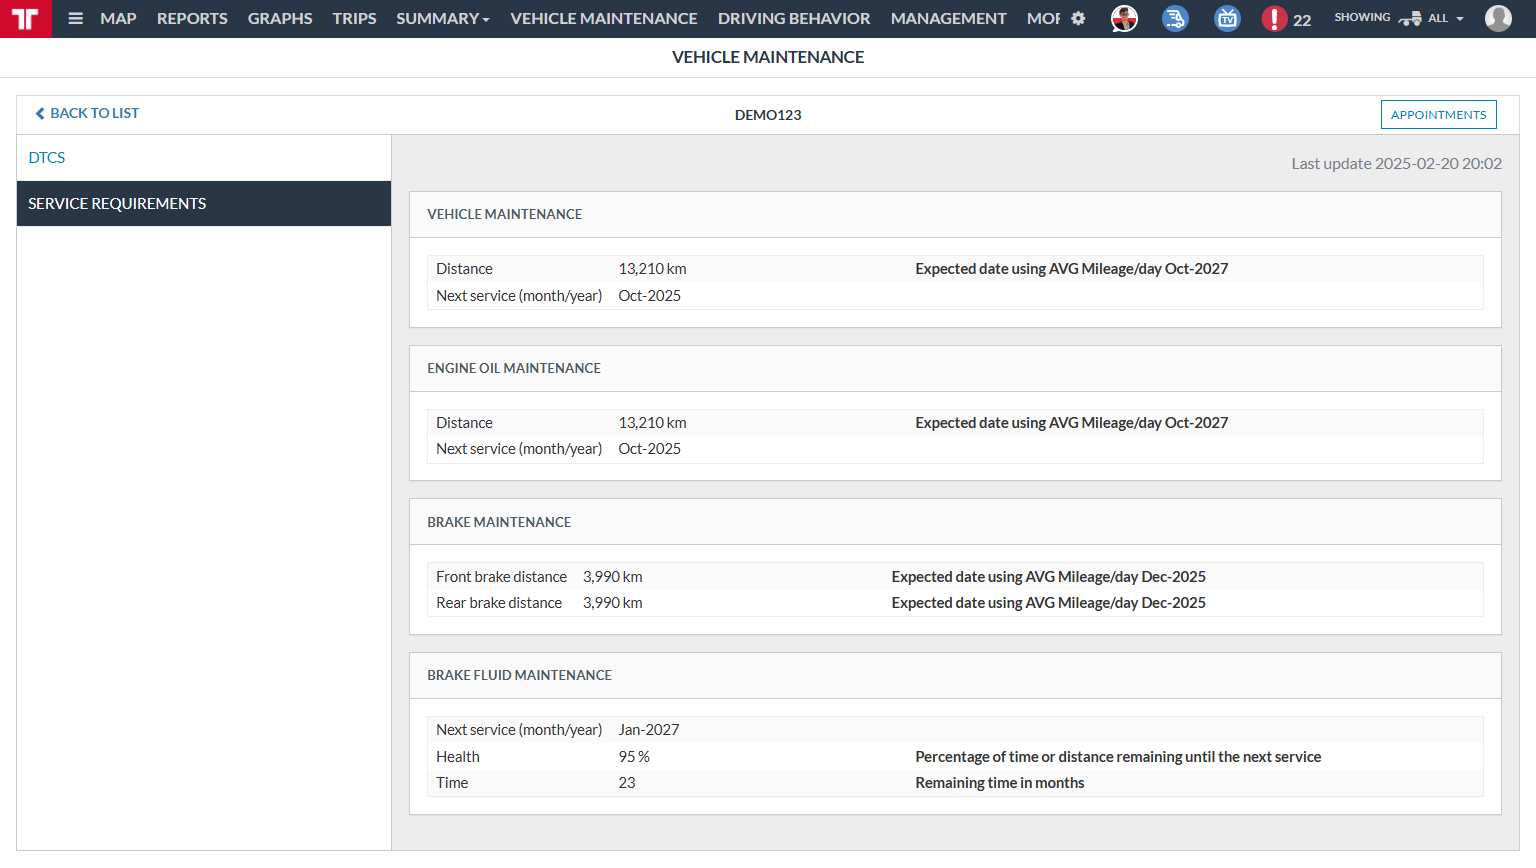Navigate to TRIPS

click(x=354, y=19)
